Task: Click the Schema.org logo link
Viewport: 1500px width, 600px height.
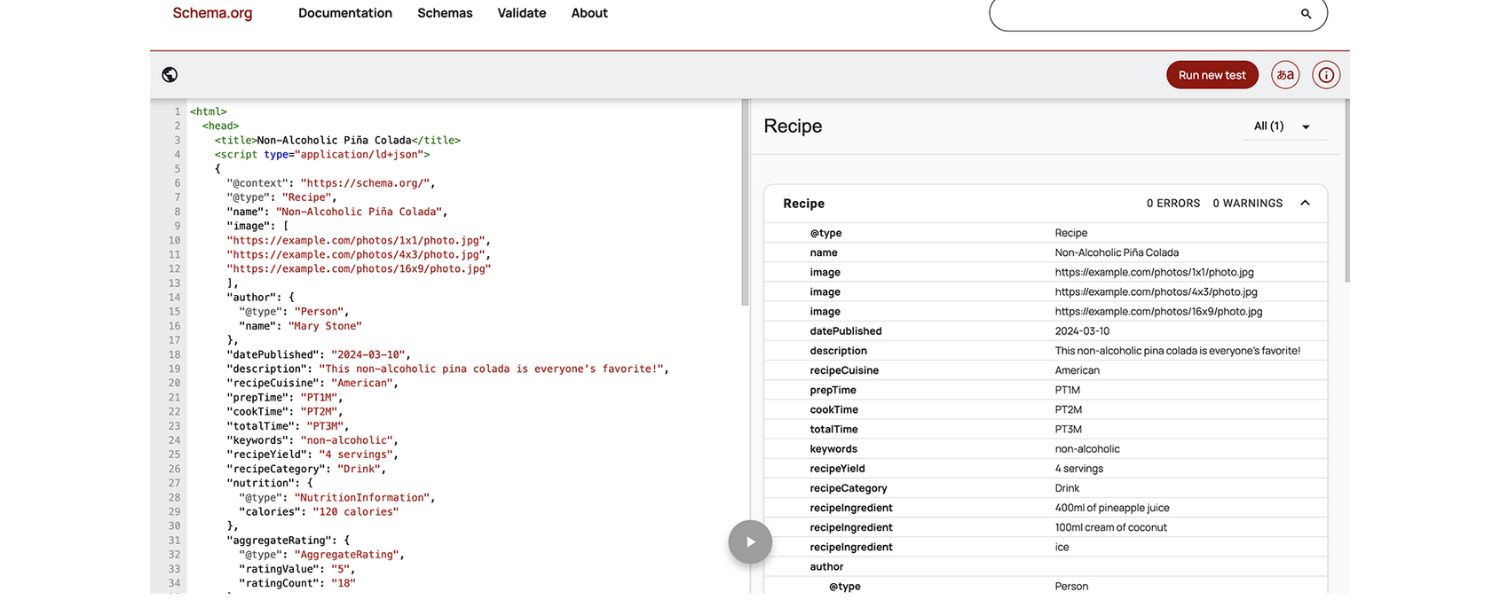Action: [x=211, y=13]
